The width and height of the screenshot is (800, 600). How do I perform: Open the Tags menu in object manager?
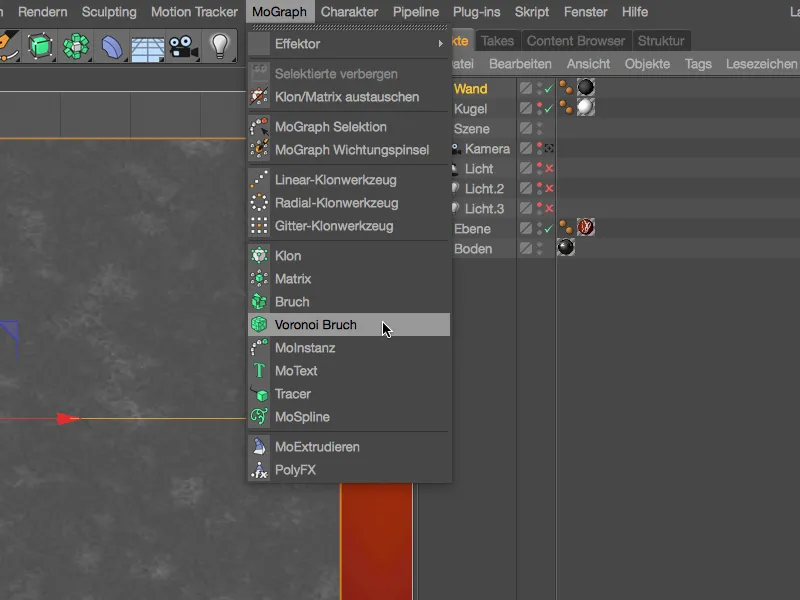click(x=698, y=64)
